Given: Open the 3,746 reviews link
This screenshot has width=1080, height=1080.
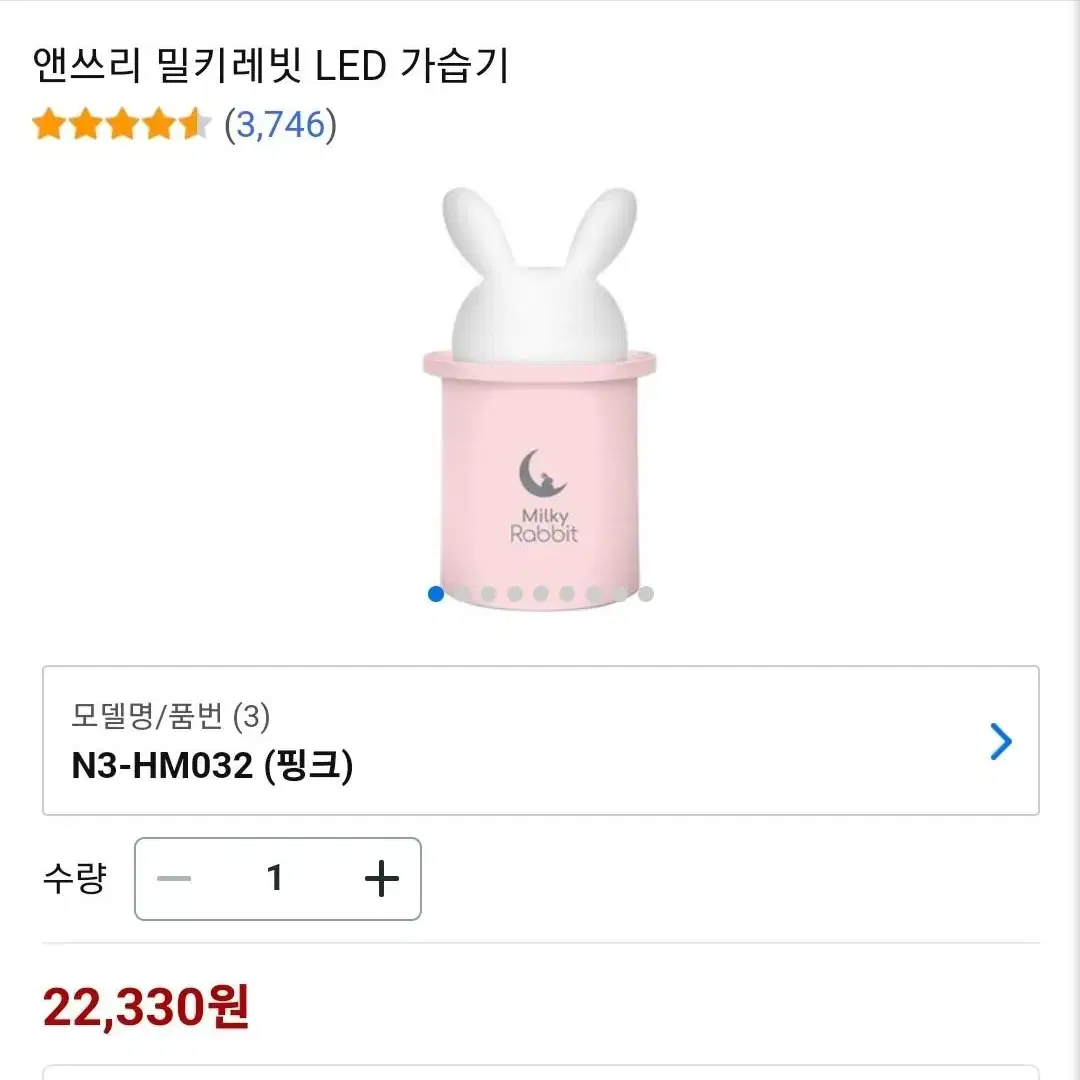Looking at the screenshot, I should [x=280, y=125].
